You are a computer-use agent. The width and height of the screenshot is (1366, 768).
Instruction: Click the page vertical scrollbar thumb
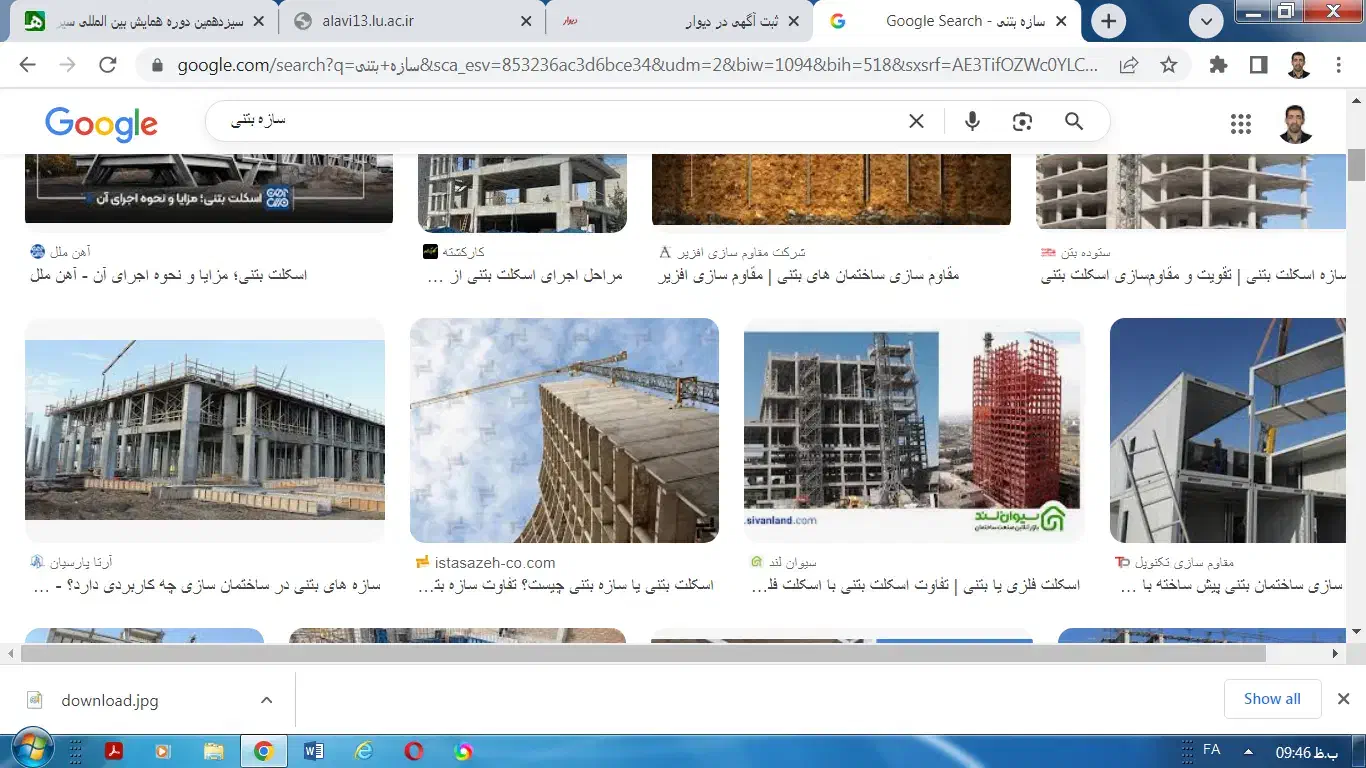[1356, 166]
